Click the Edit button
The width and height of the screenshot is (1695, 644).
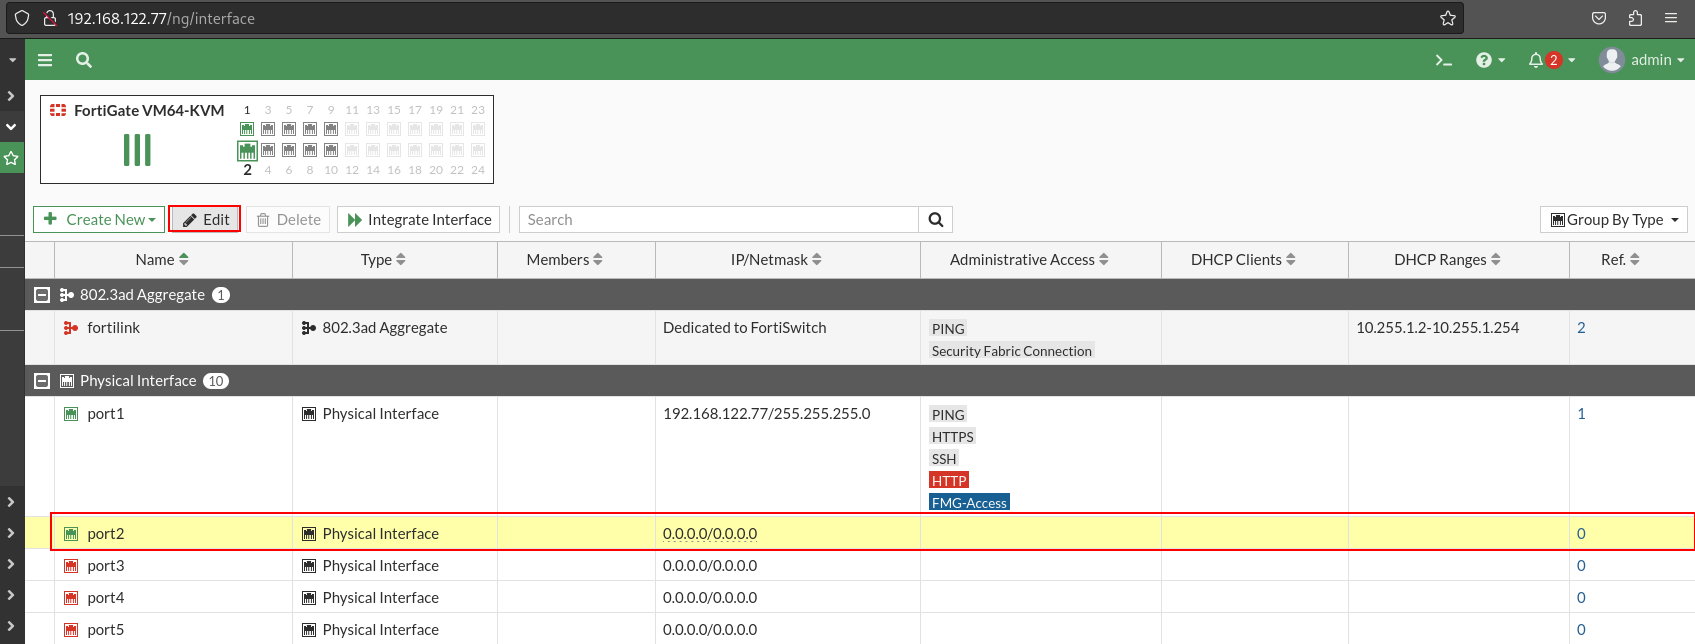pos(205,220)
